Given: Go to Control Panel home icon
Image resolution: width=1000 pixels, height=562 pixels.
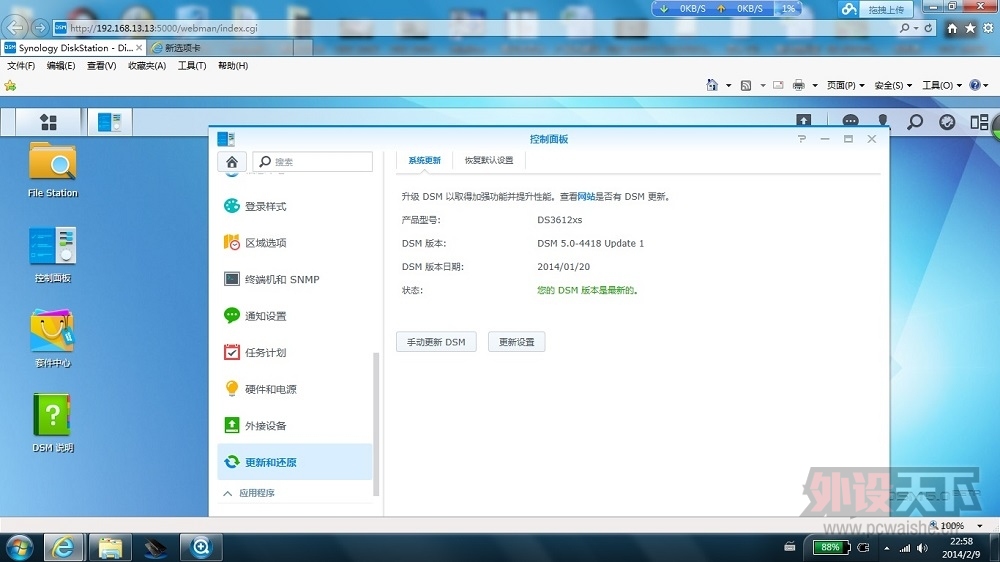Looking at the screenshot, I should pyautogui.click(x=232, y=161).
